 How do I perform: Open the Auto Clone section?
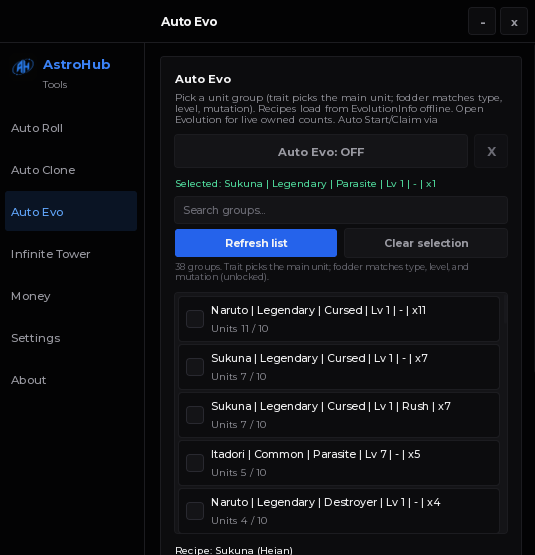(43, 170)
